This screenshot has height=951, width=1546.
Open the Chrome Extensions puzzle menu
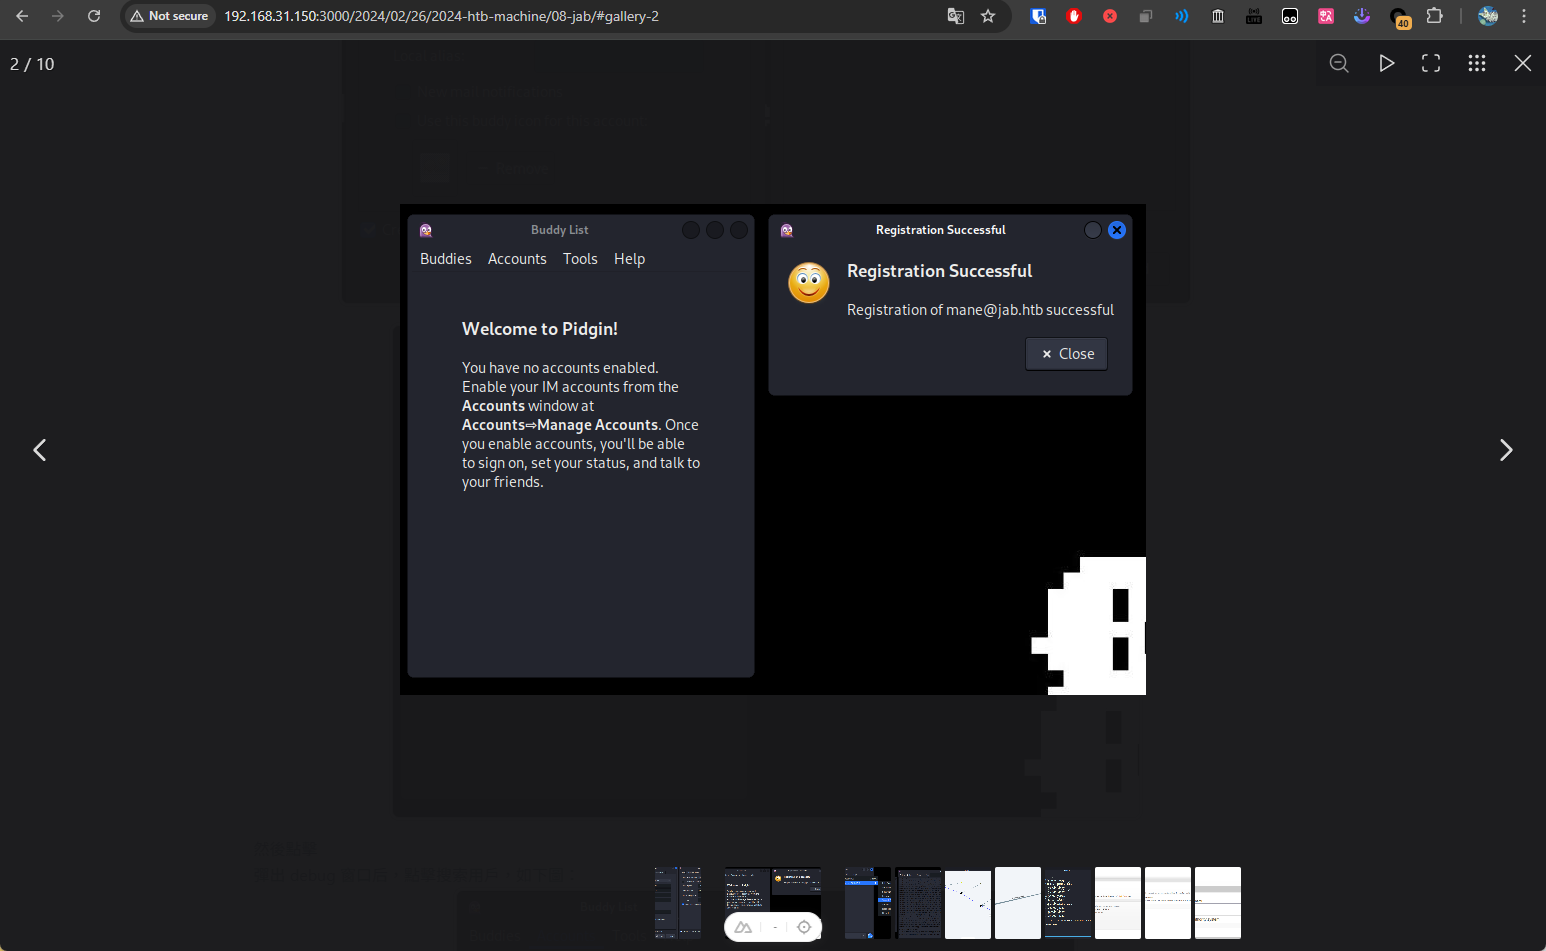tap(1434, 16)
